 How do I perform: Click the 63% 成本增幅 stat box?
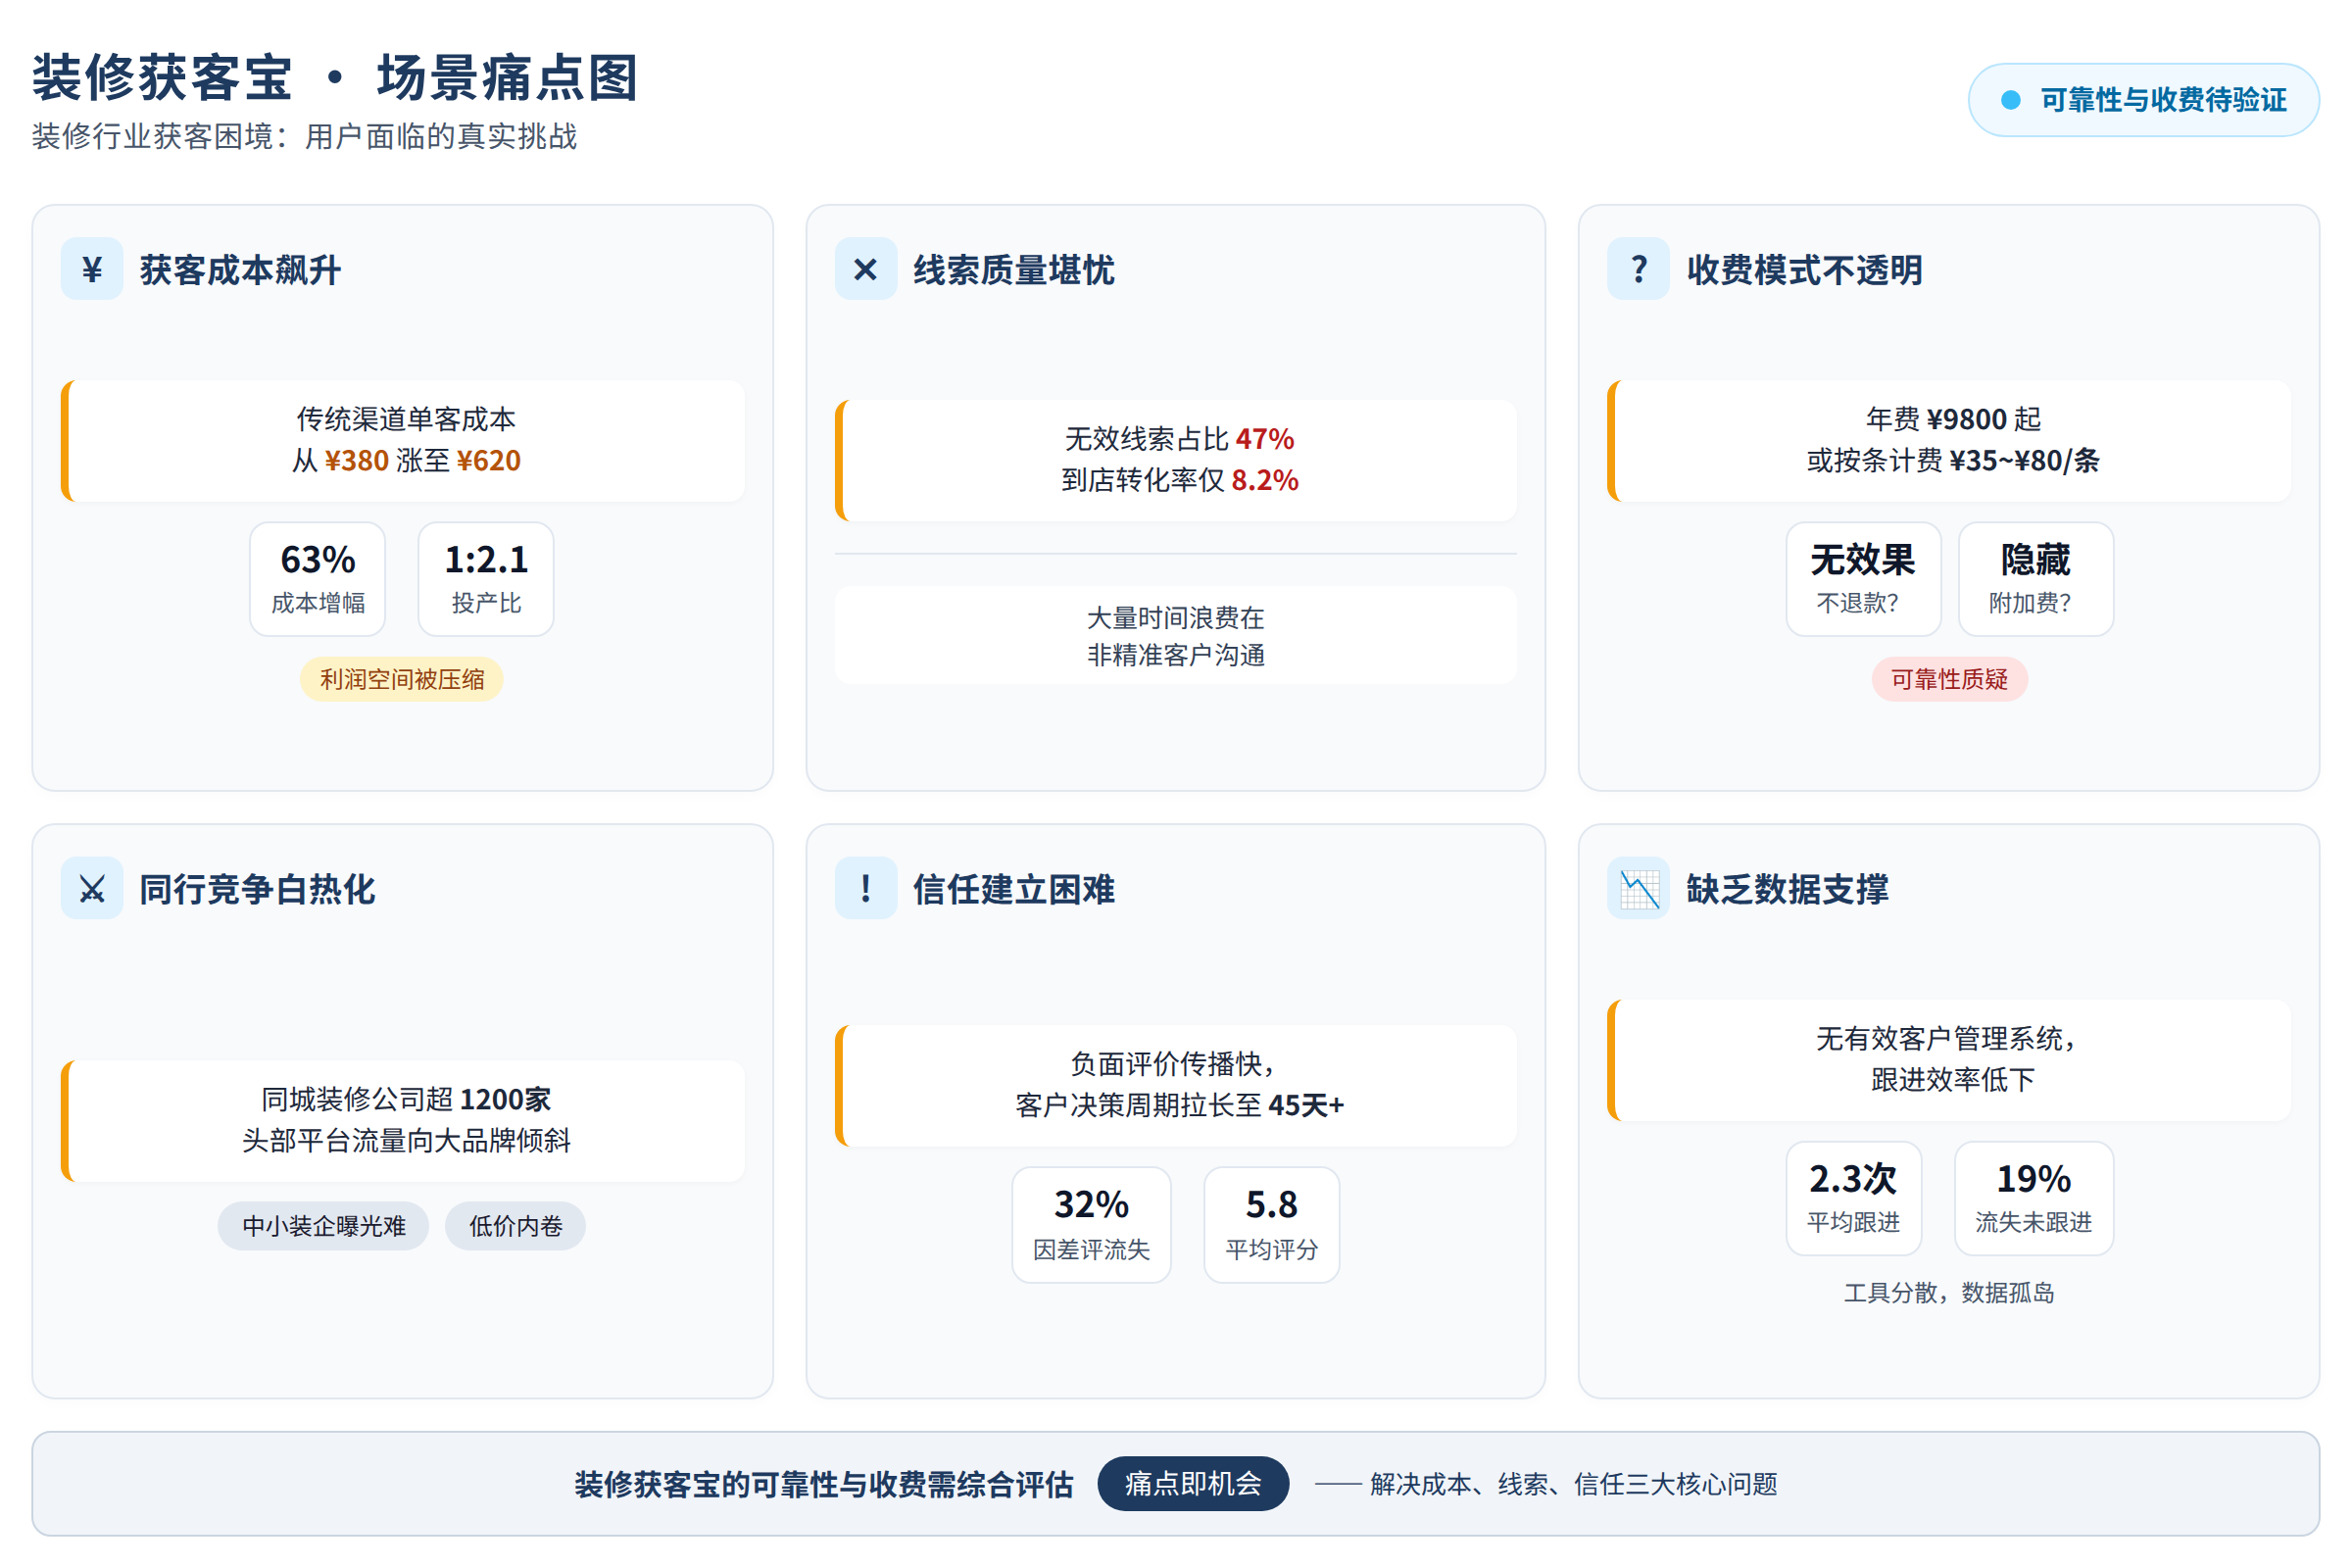[x=318, y=579]
